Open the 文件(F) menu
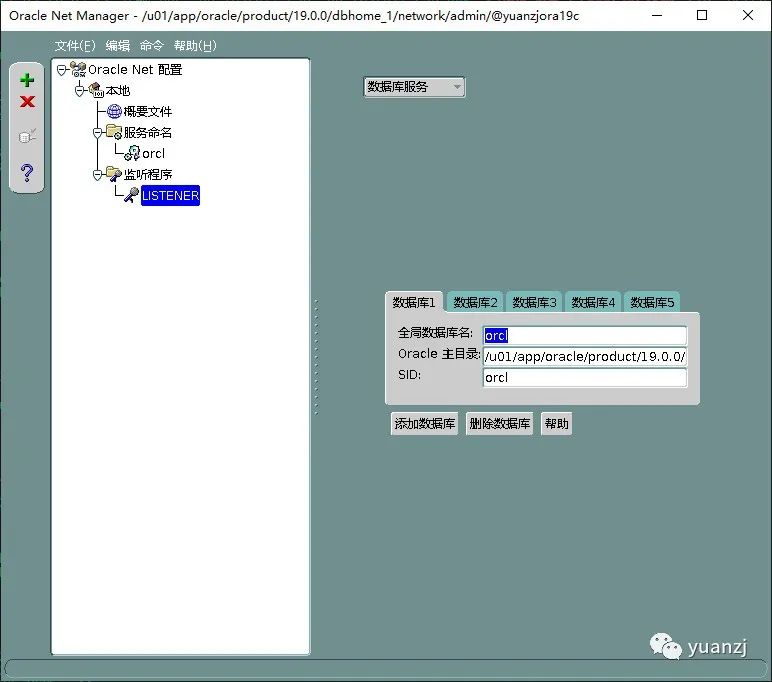 click(75, 46)
